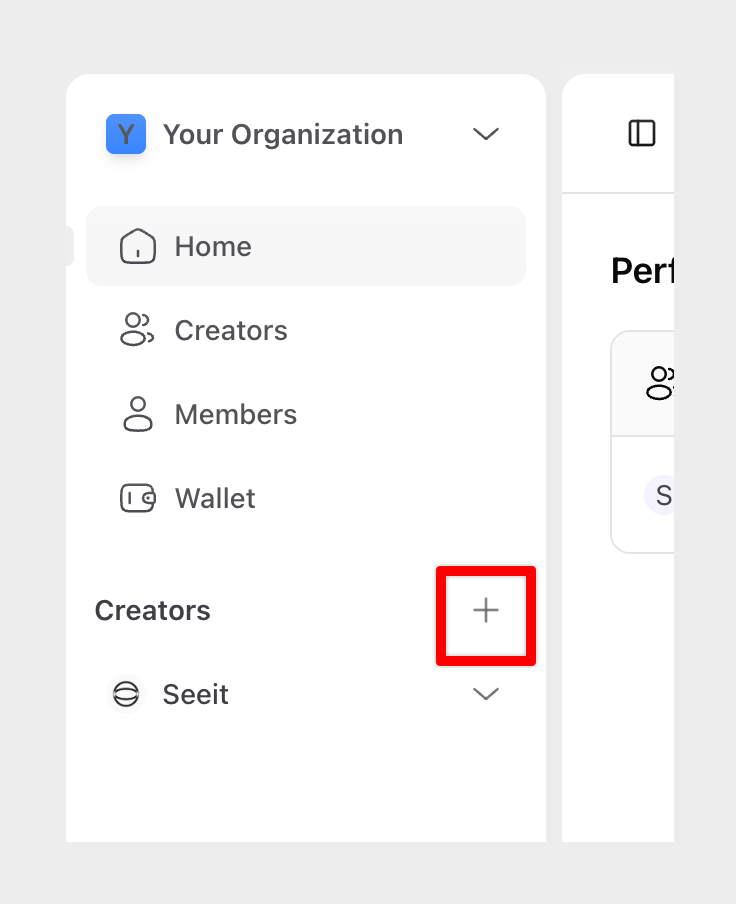Click the Creators section header
This screenshot has width=736, height=904.
coord(153,611)
